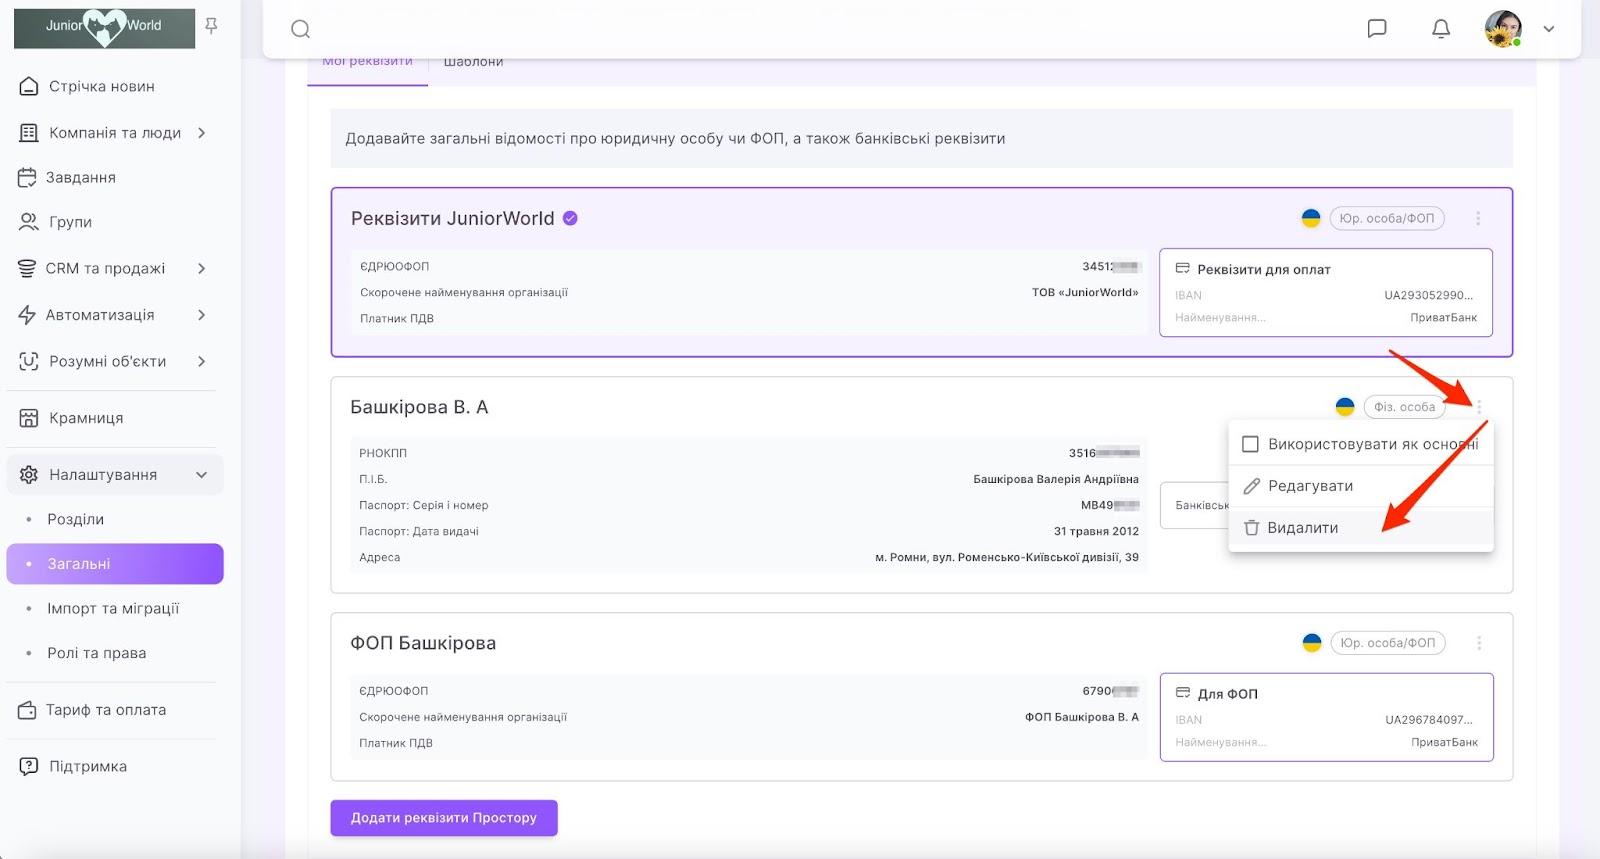Screen dimensions: 1600x859
Task: Open options menu for Реквізити JuniorWorld
Action: [1478, 218]
